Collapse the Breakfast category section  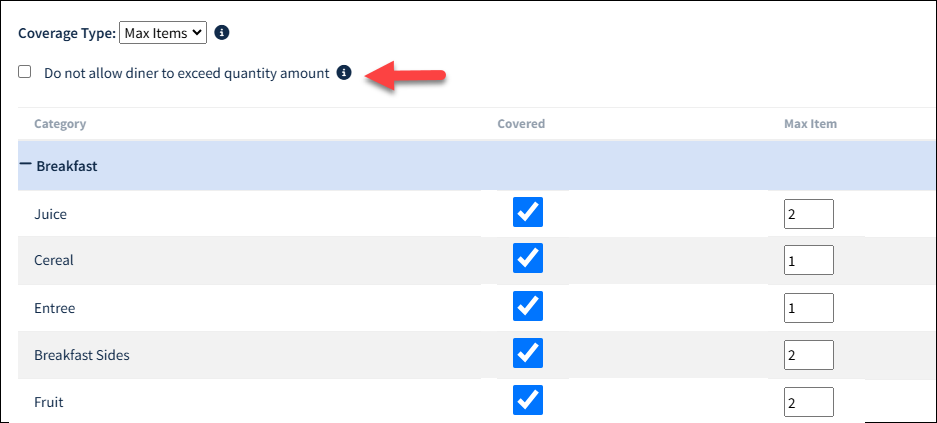(x=25, y=163)
